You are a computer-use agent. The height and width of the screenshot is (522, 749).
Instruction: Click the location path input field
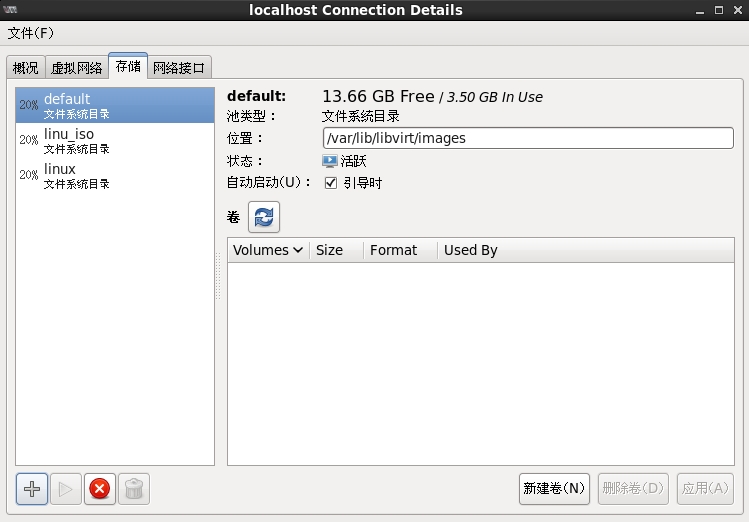coord(528,138)
